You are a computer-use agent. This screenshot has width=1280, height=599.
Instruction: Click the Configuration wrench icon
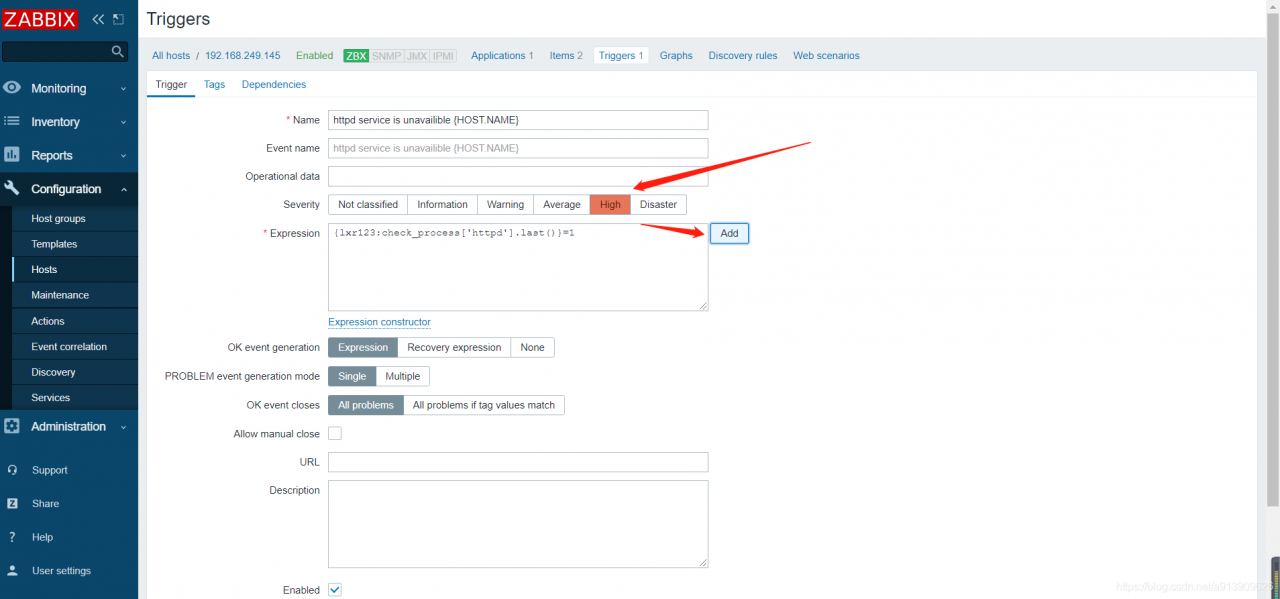coord(12,188)
